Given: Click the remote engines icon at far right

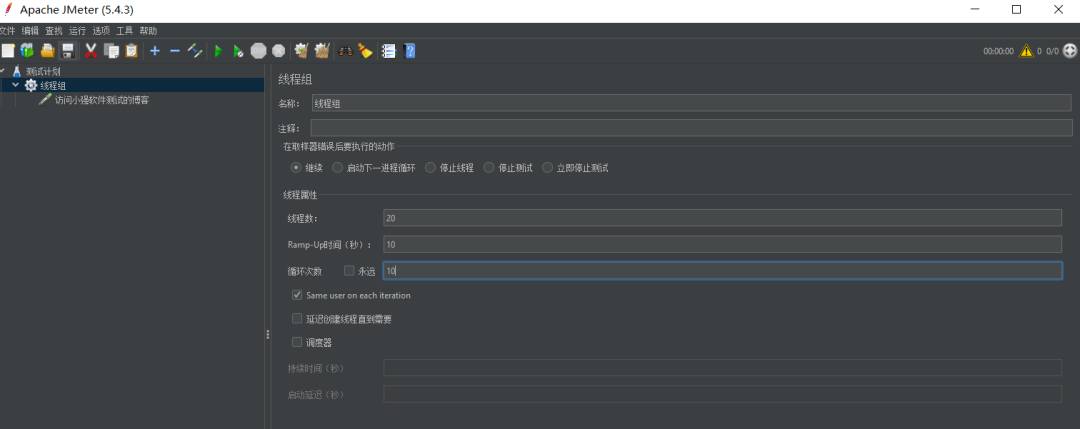Looking at the screenshot, I should pyautogui.click(x=1070, y=50).
